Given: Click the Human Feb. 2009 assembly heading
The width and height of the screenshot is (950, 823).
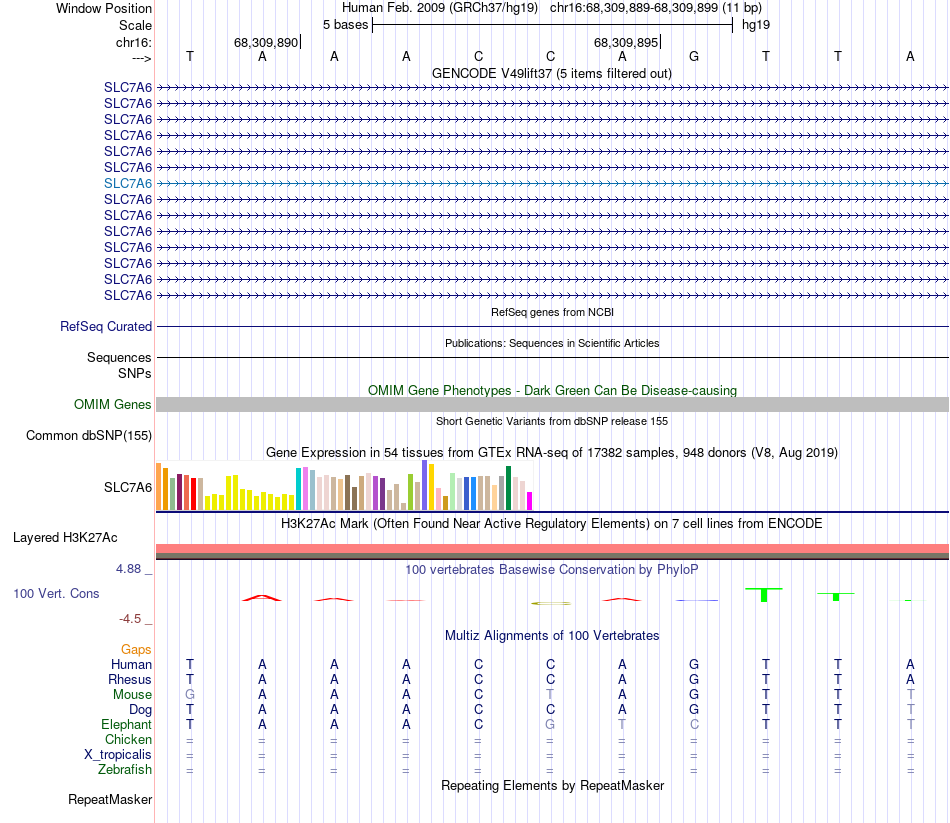Looking at the screenshot, I should (440, 8).
